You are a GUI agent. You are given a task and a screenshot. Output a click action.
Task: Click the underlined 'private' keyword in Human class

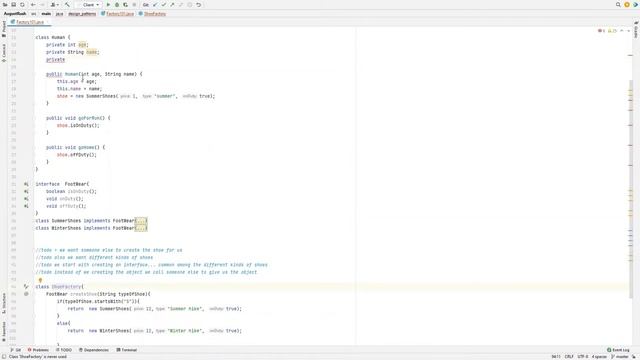(56, 60)
